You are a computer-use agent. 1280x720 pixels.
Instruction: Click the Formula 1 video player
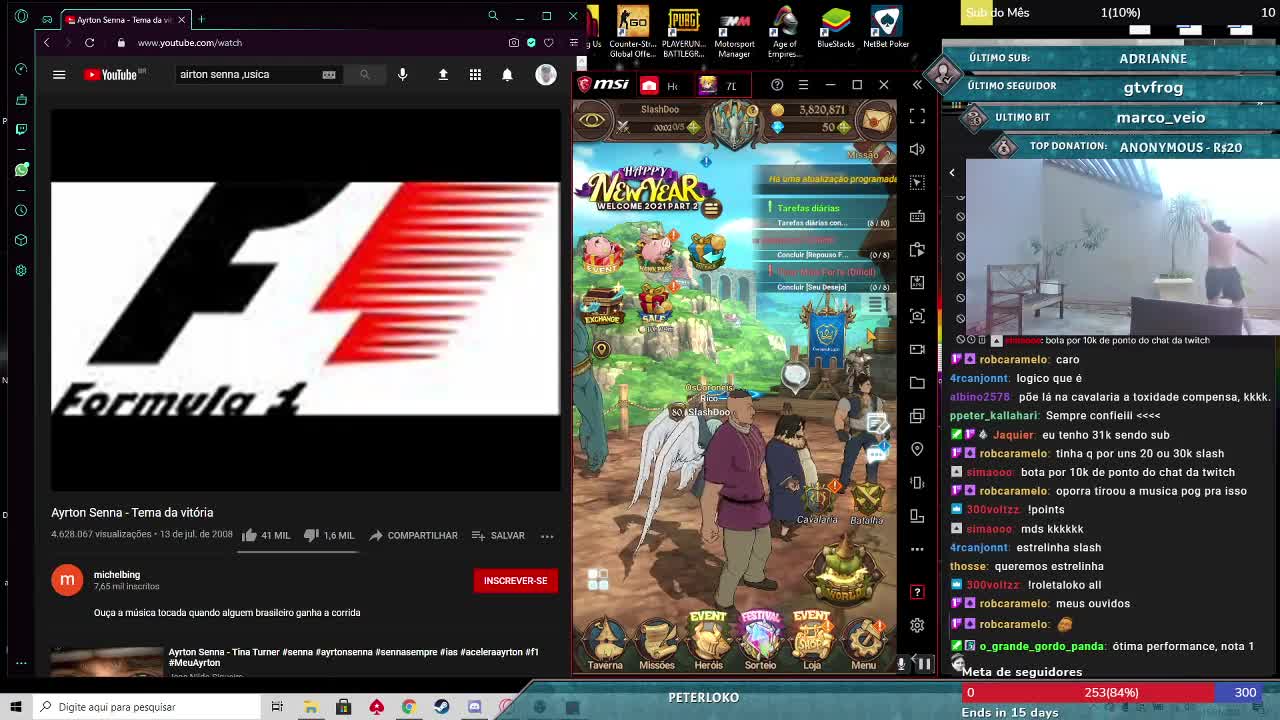[306, 298]
